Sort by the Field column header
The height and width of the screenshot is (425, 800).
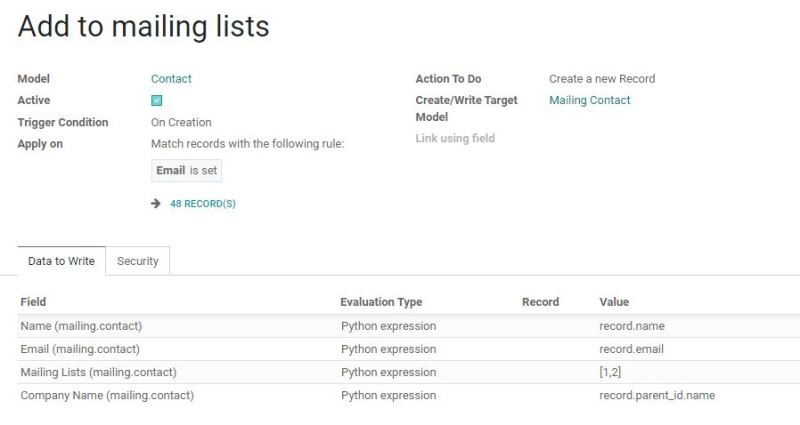pyautogui.click(x=34, y=302)
